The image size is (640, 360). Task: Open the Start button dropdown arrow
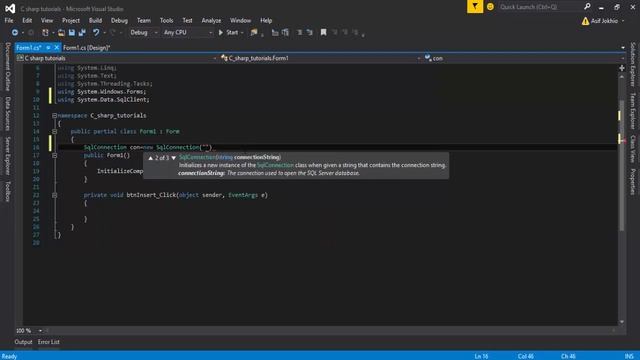tap(242, 32)
